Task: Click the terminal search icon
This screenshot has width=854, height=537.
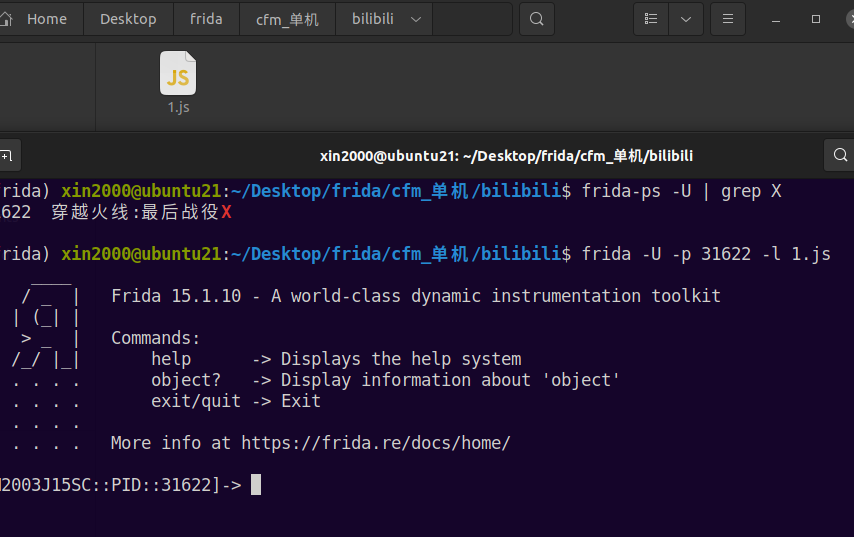Action: point(840,155)
